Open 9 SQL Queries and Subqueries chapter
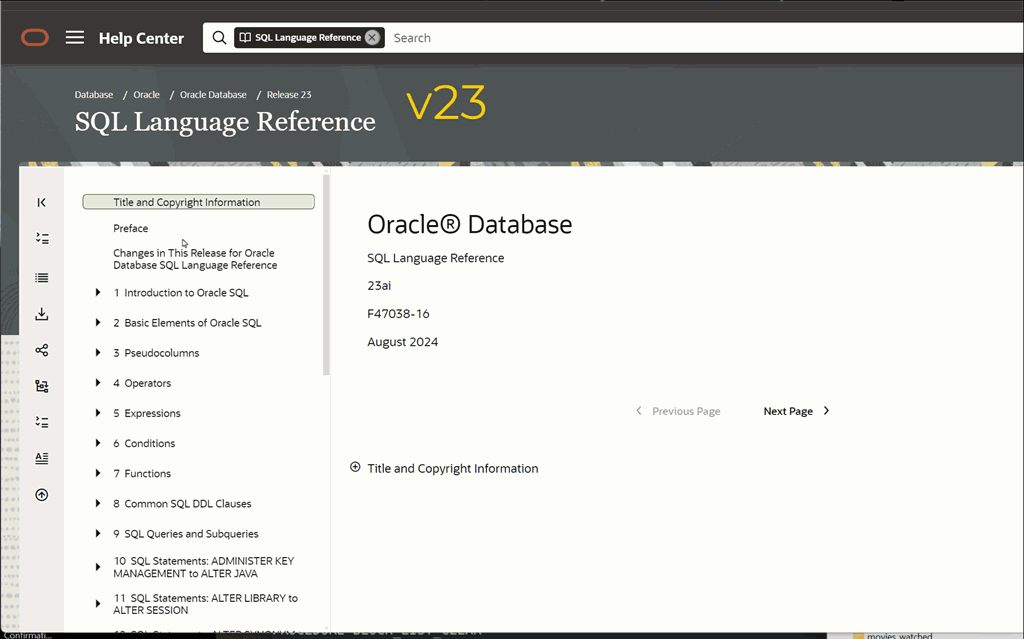Image resolution: width=1024 pixels, height=639 pixels. [x=186, y=534]
